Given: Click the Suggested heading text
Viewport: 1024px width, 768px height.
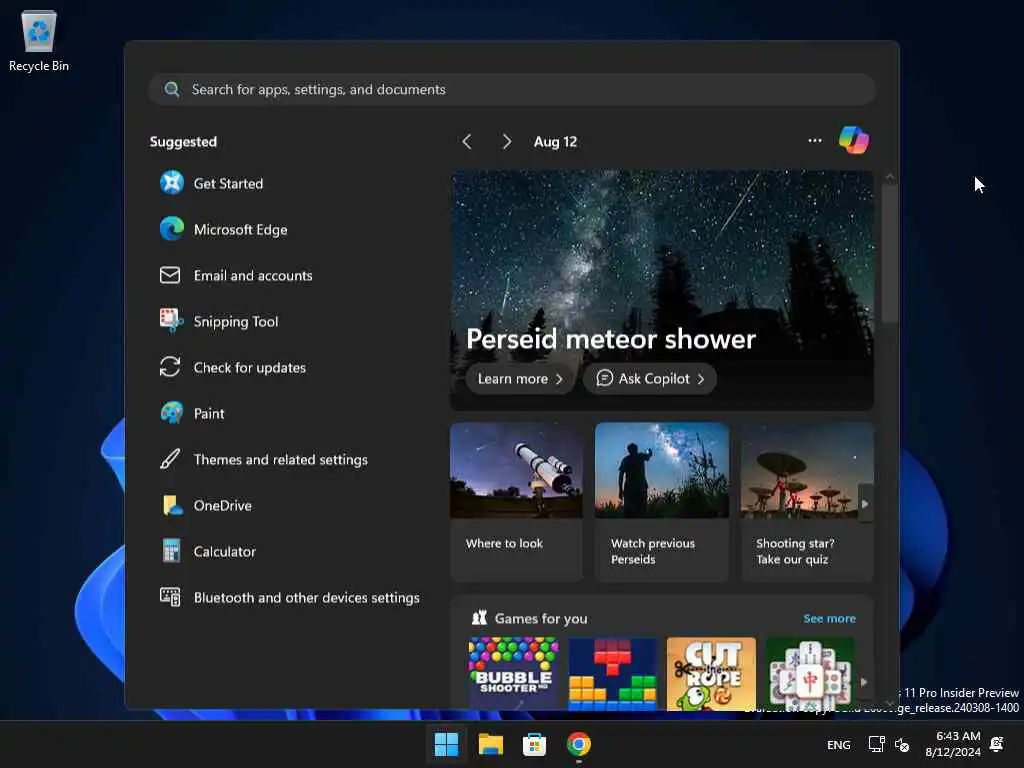Looking at the screenshot, I should pos(183,142).
